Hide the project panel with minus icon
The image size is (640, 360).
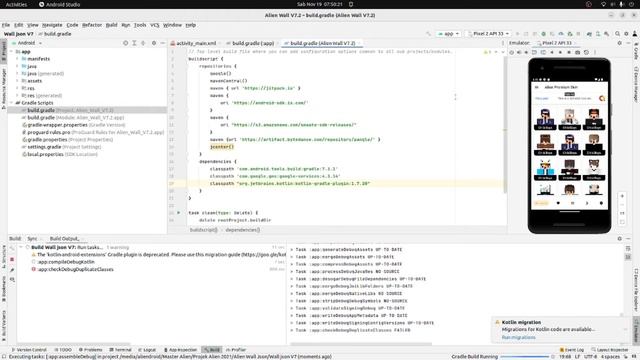point(162,43)
